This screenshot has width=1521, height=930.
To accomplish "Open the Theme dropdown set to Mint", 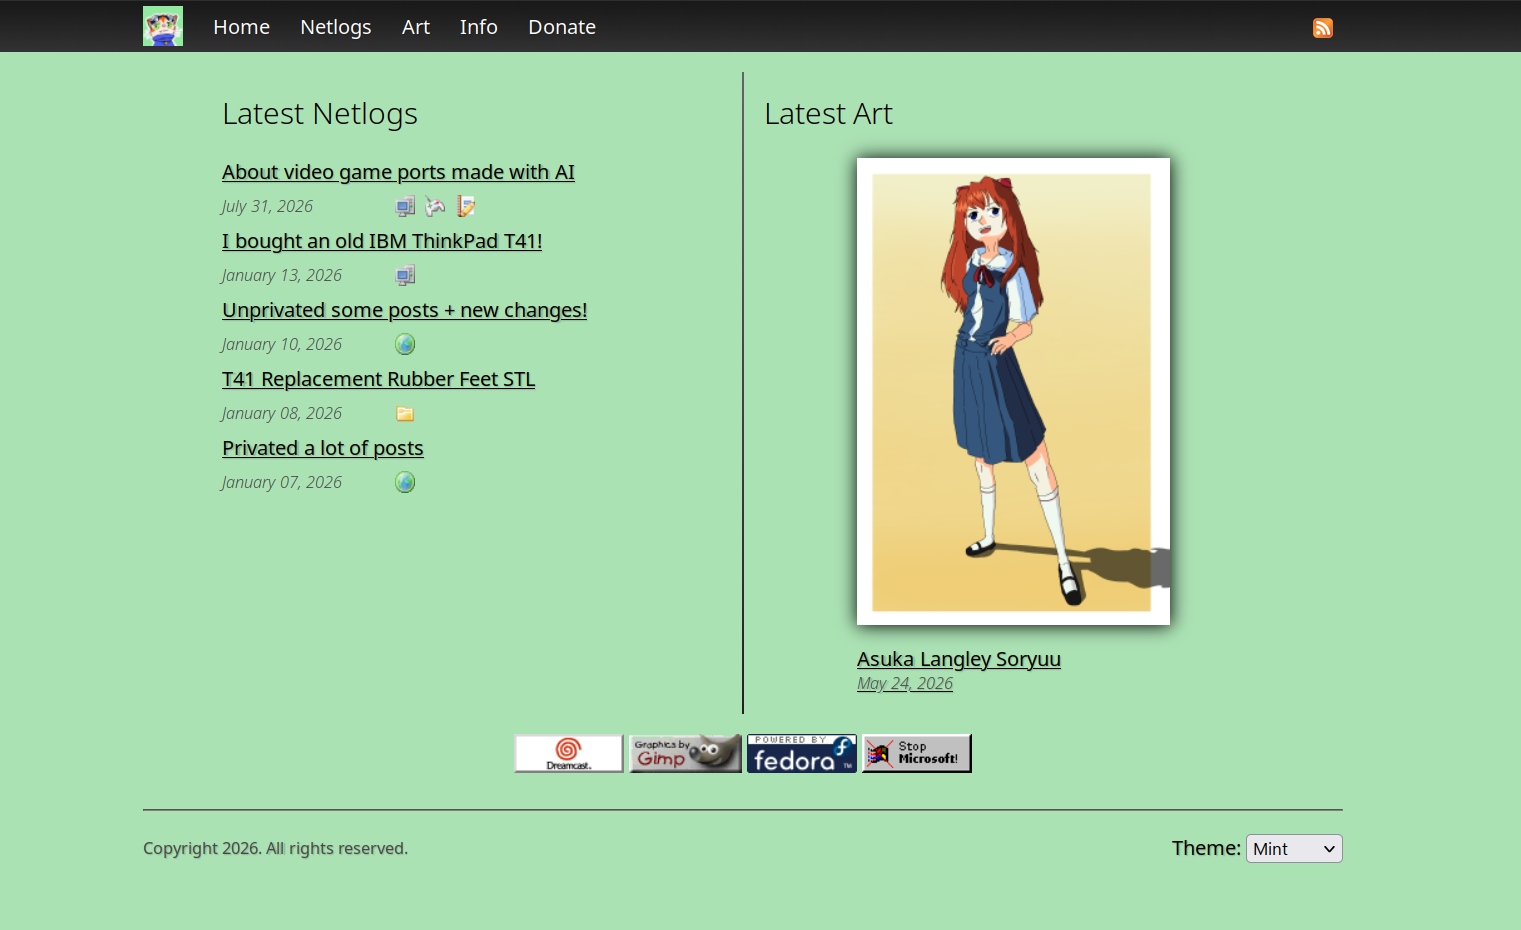I will coord(1294,849).
